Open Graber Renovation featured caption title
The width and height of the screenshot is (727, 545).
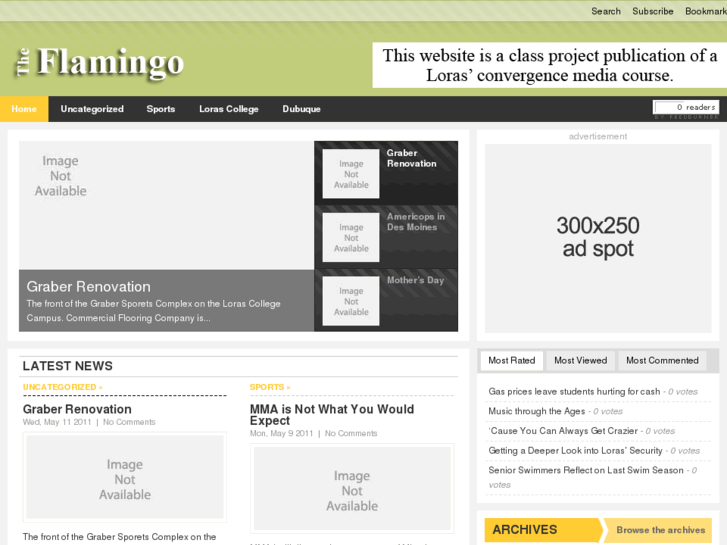[89, 287]
